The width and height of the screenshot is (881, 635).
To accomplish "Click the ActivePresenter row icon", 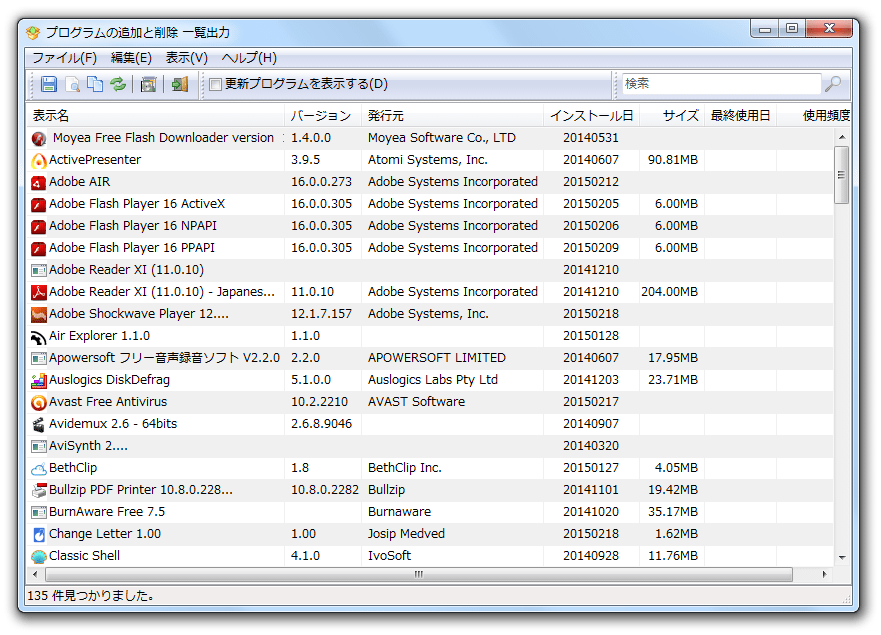I will pos(39,161).
